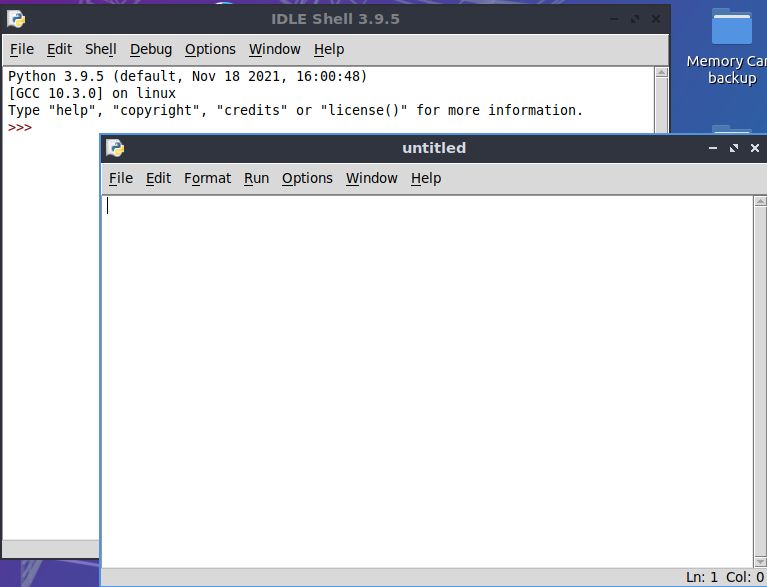This screenshot has height=587, width=767.
Task: Open Options menu in IDLE Shell window
Action: tap(210, 49)
